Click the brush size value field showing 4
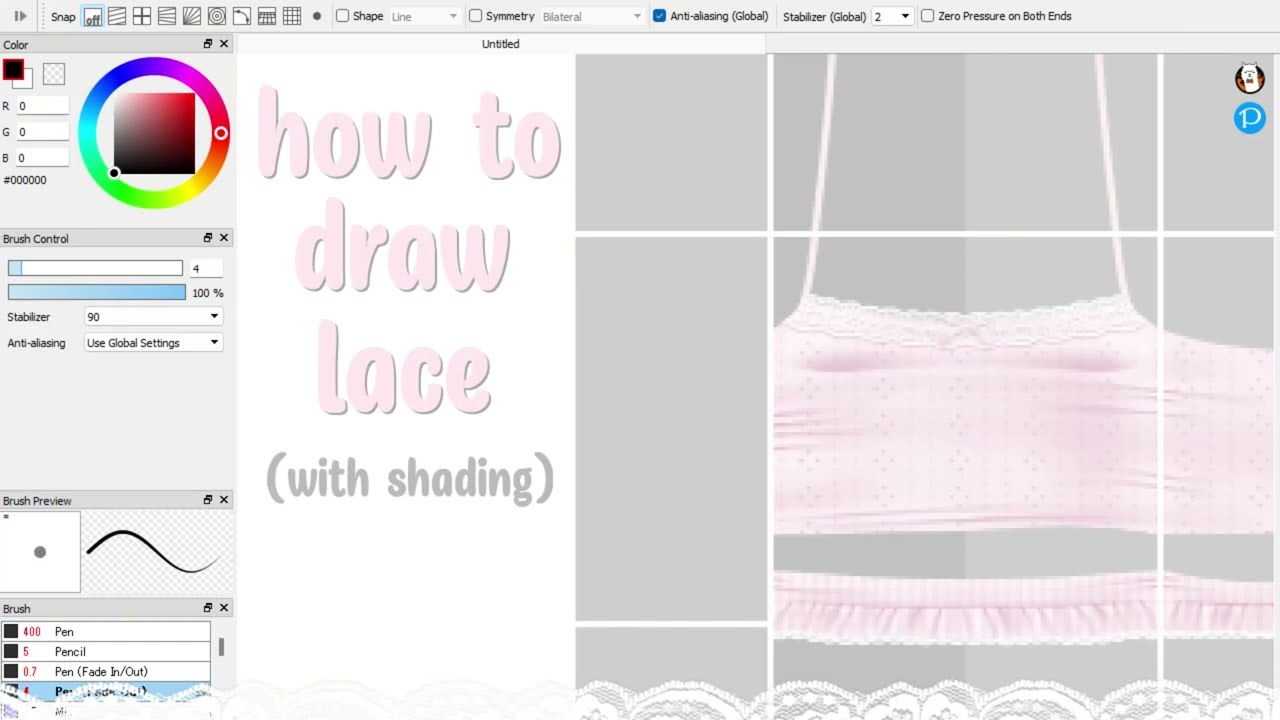 click(x=206, y=269)
